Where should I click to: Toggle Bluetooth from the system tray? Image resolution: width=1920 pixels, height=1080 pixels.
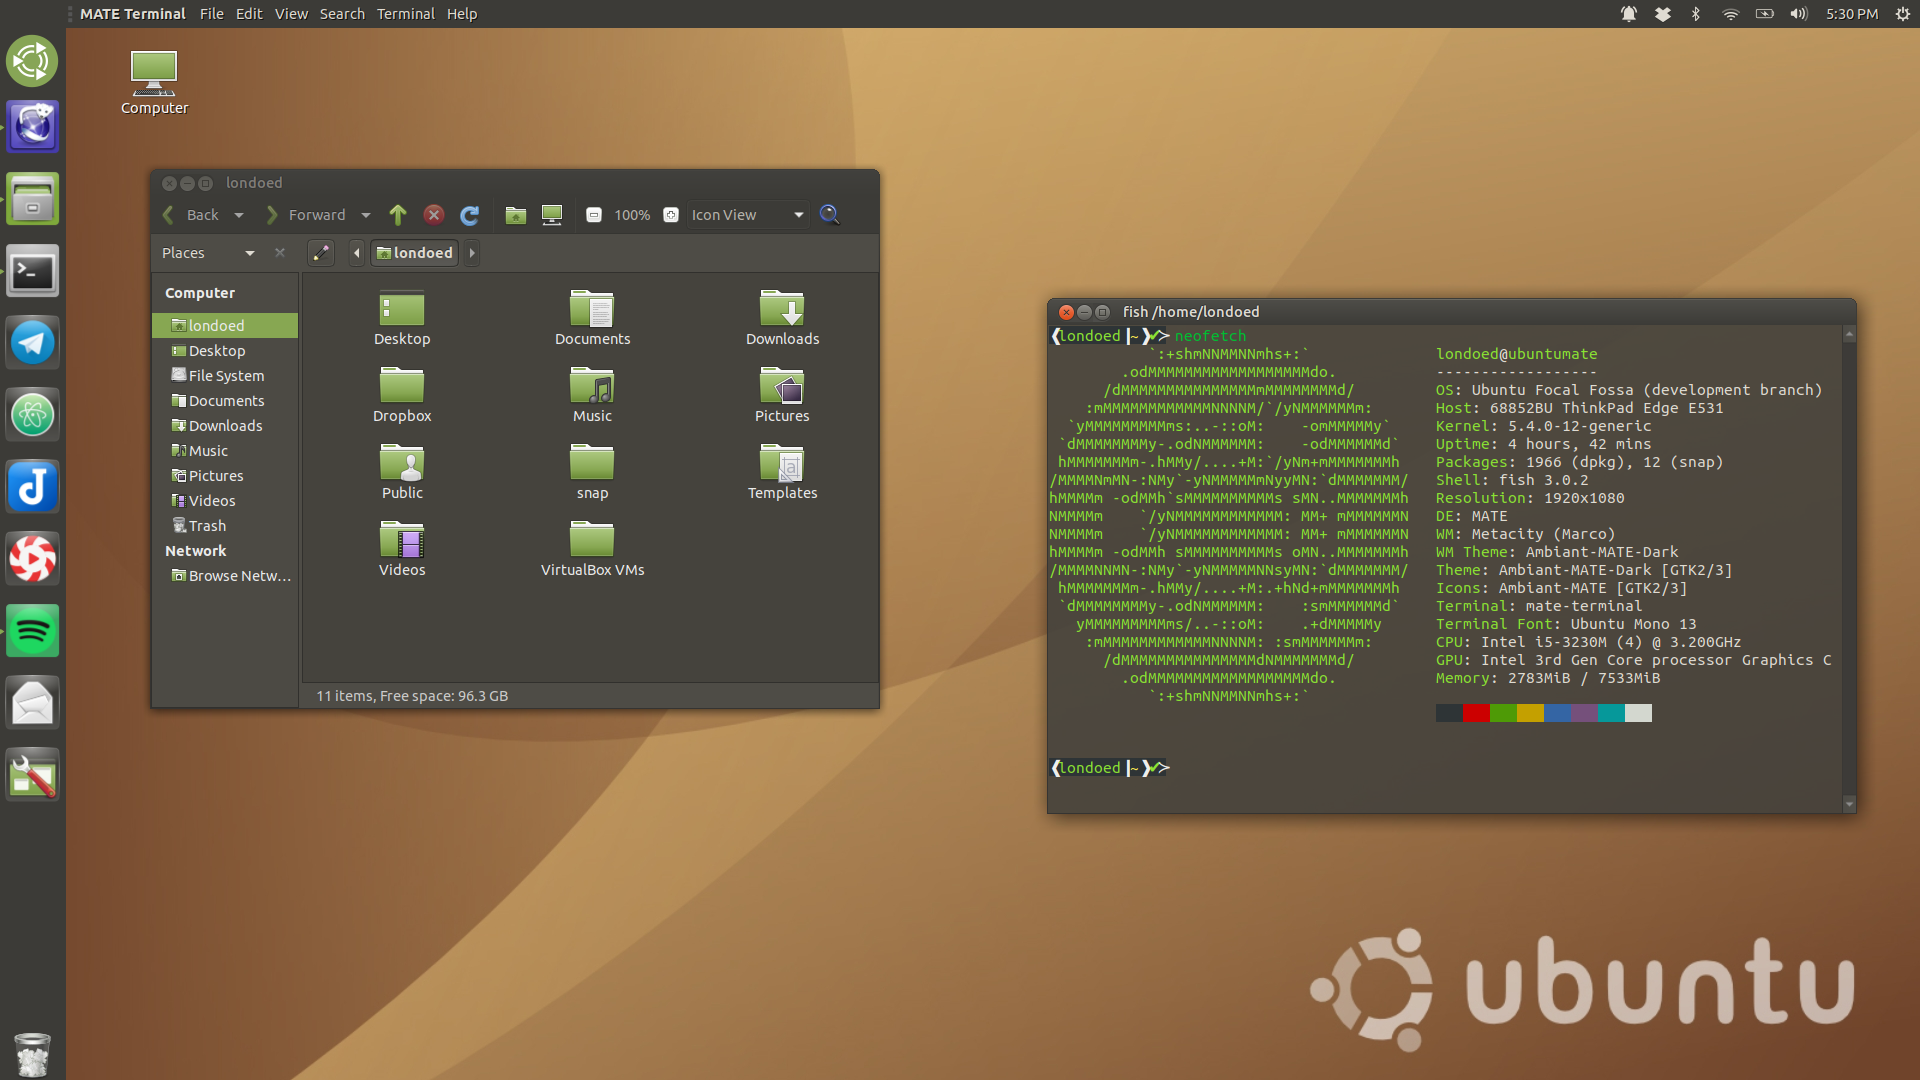(1694, 14)
